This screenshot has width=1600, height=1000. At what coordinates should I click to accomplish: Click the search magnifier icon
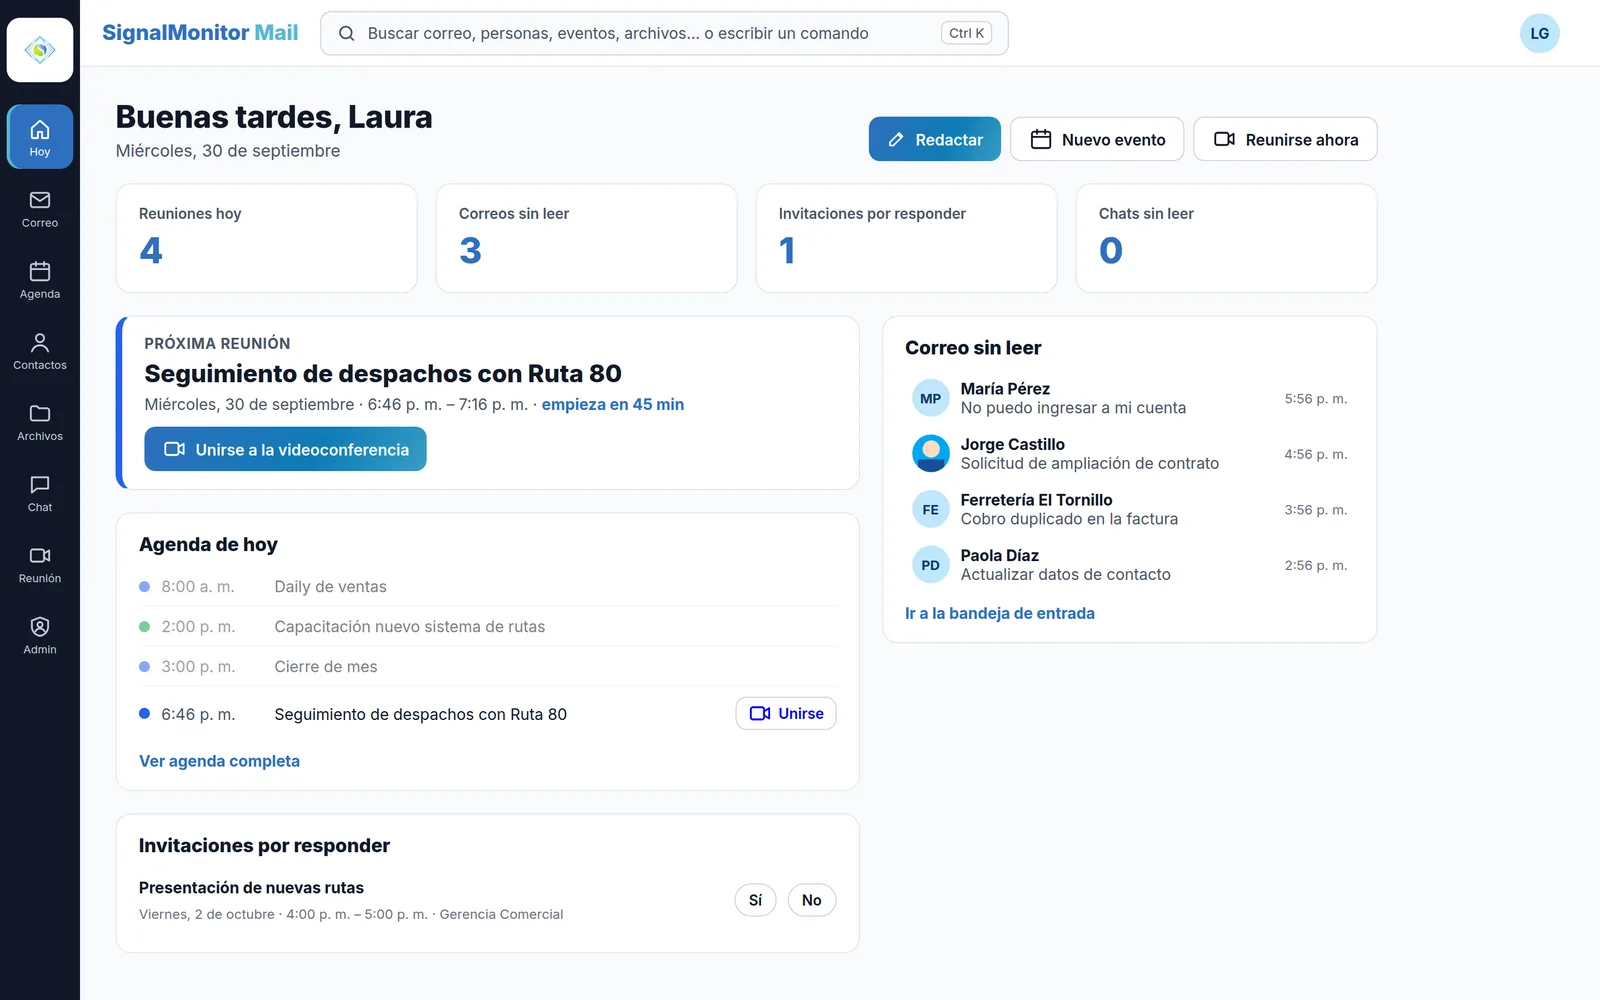coord(347,33)
